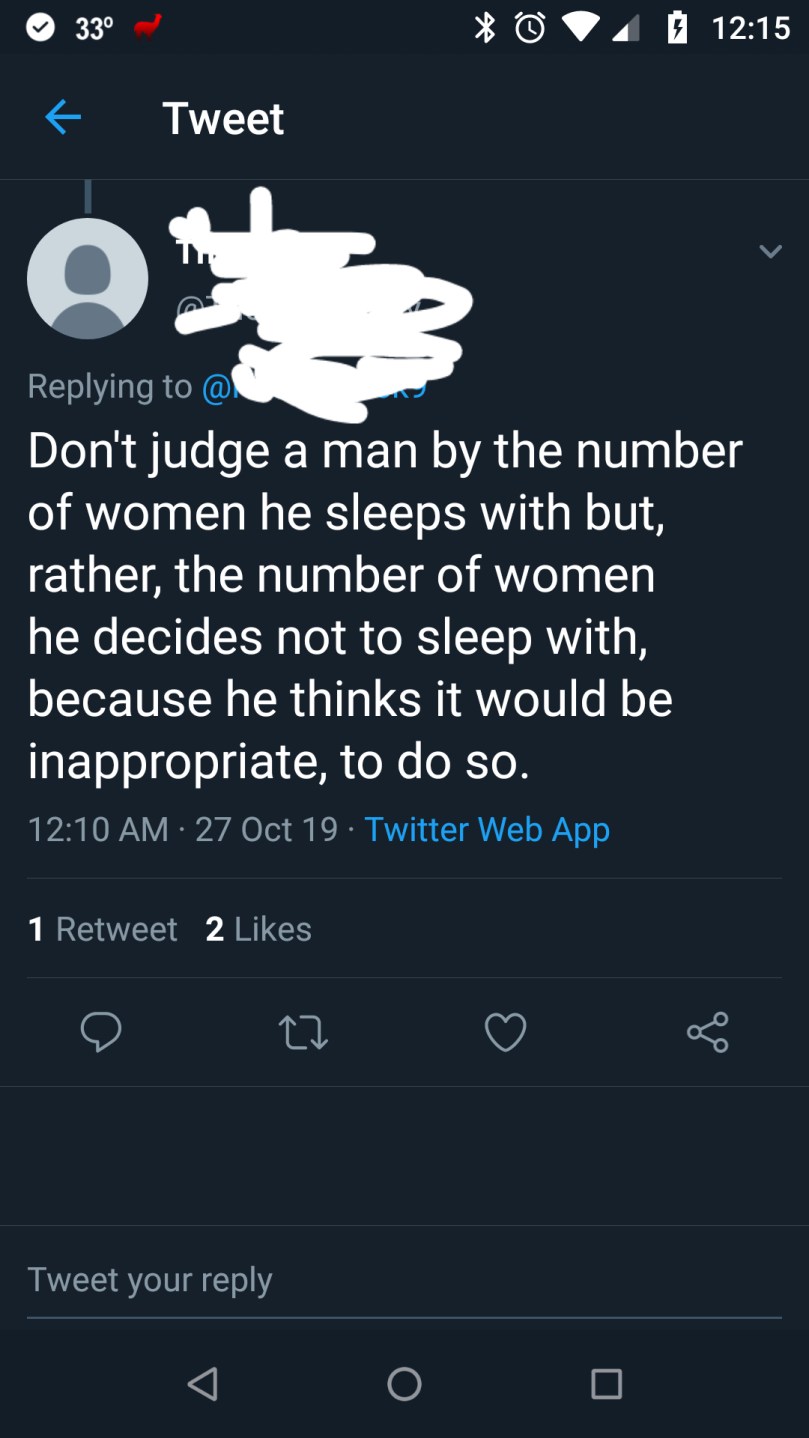Image resolution: width=809 pixels, height=1438 pixels.
Task: Tap the back arrow icon
Action: [x=62, y=118]
